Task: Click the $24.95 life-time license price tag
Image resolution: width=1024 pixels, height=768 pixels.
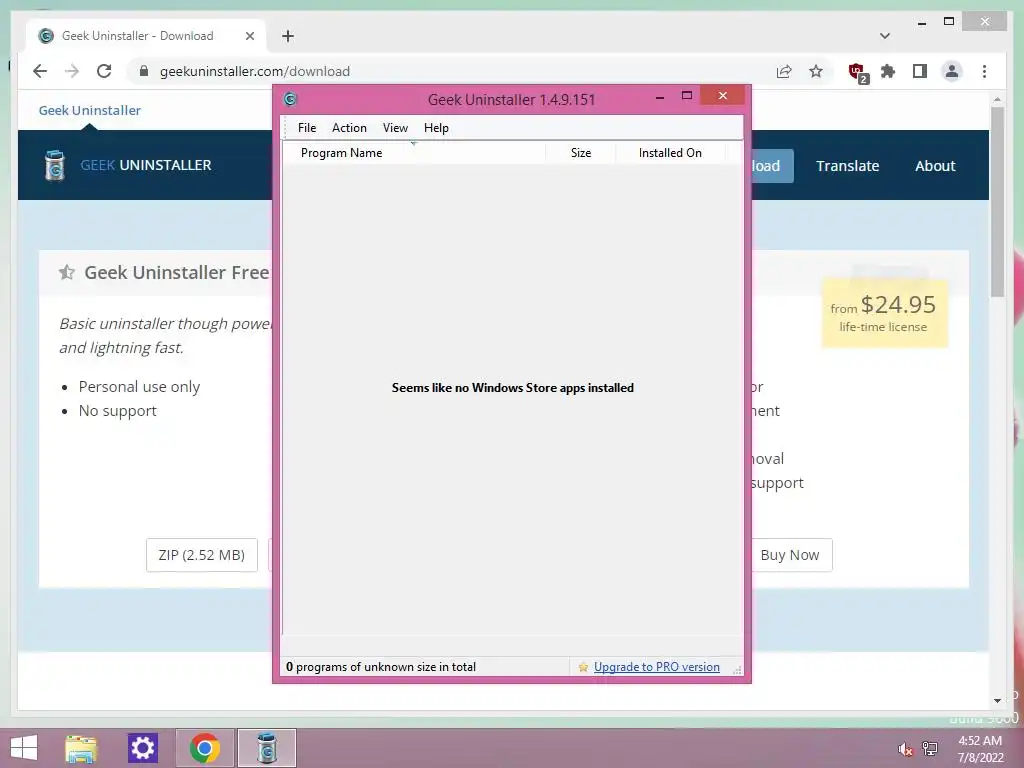Action: click(884, 313)
